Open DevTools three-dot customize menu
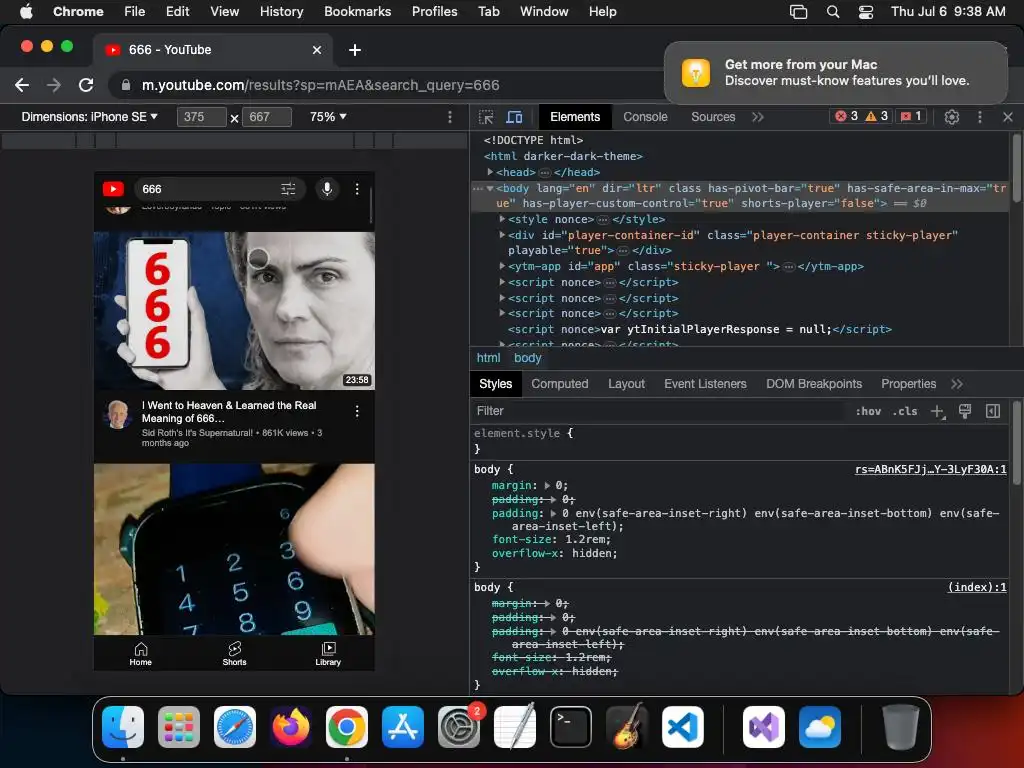This screenshot has width=1024, height=768. click(x=980, y=117)
